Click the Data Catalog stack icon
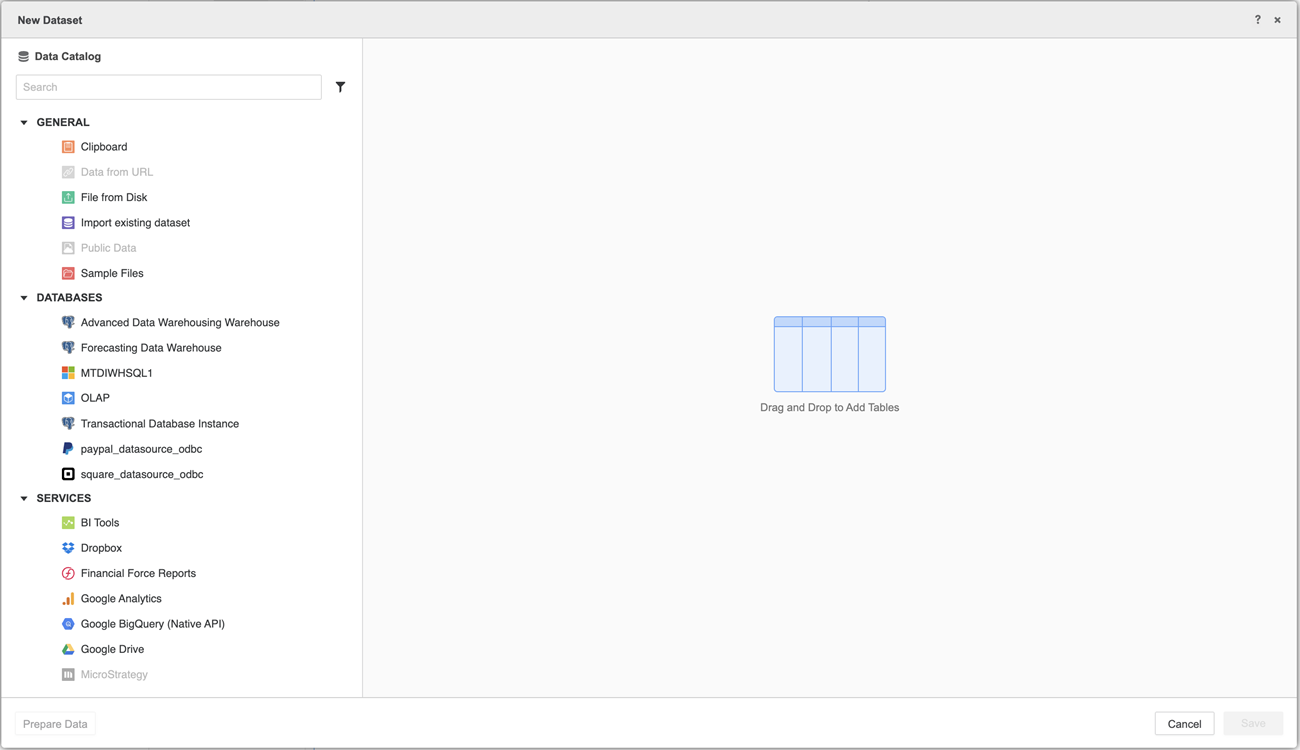The image size is (1300, 750). (x=23, y=57)
